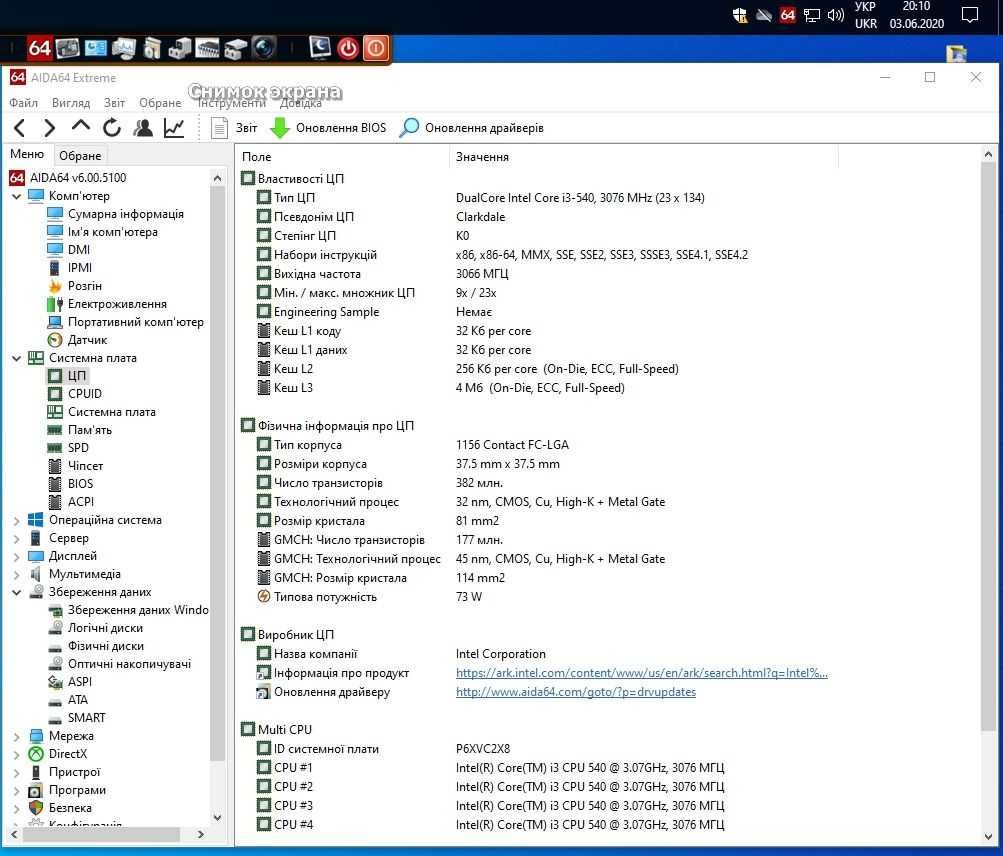Click the clock showing 20:10
Image resolution: width=1003 pixels, height=856 pixels.
(x=916, y=6)
